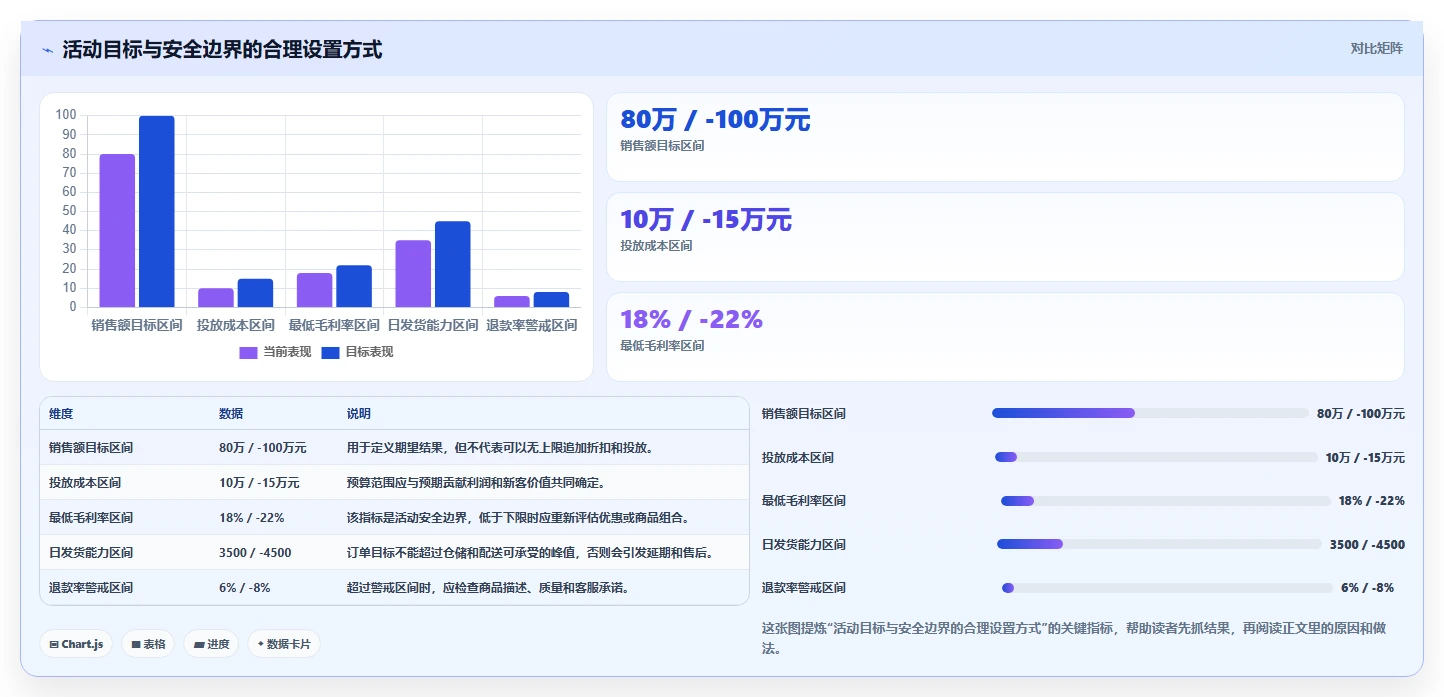Click the 对比矩阵 label in the header
This screenshot has height=697, width=1444.
click(1376, 48)
